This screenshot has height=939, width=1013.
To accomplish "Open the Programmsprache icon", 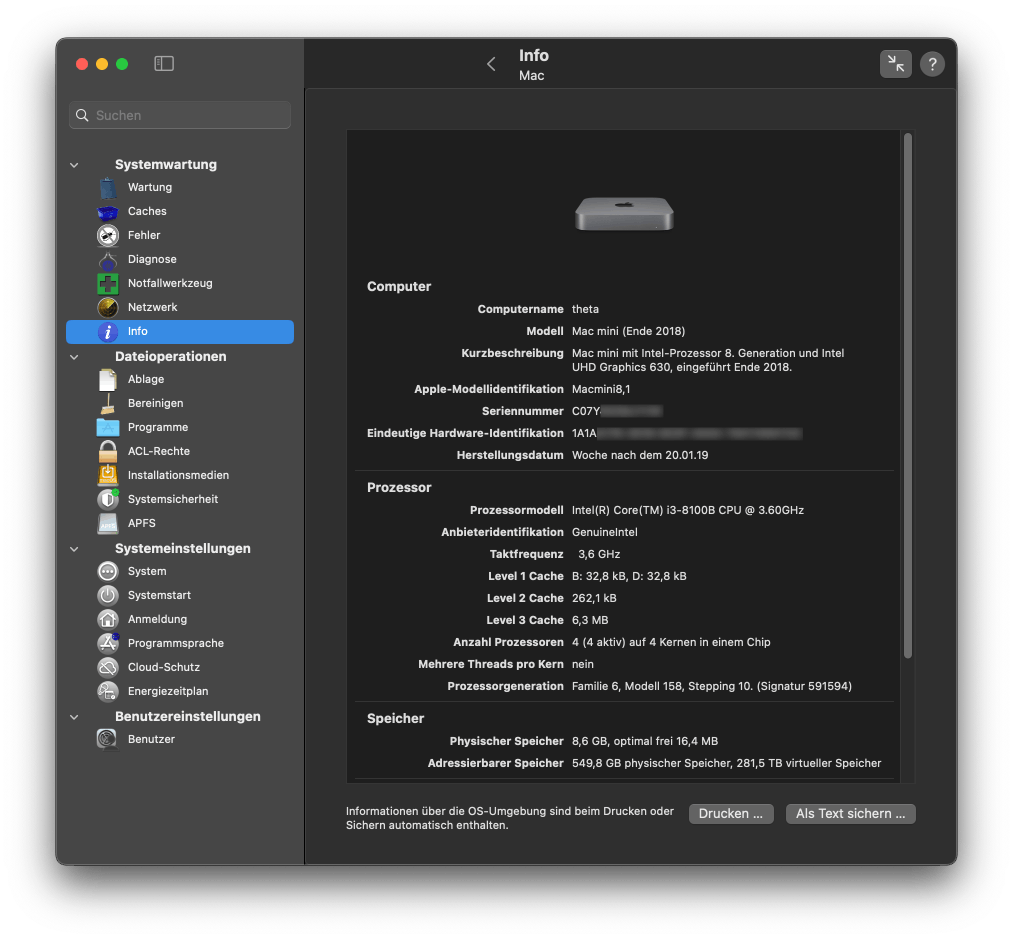I will click(x=108, y=643).
